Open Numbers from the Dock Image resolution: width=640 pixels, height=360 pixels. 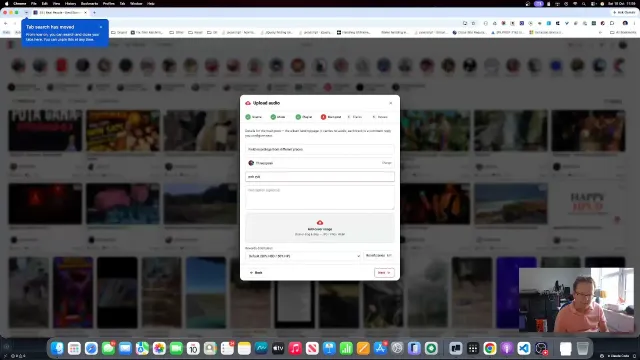point(346,348)
